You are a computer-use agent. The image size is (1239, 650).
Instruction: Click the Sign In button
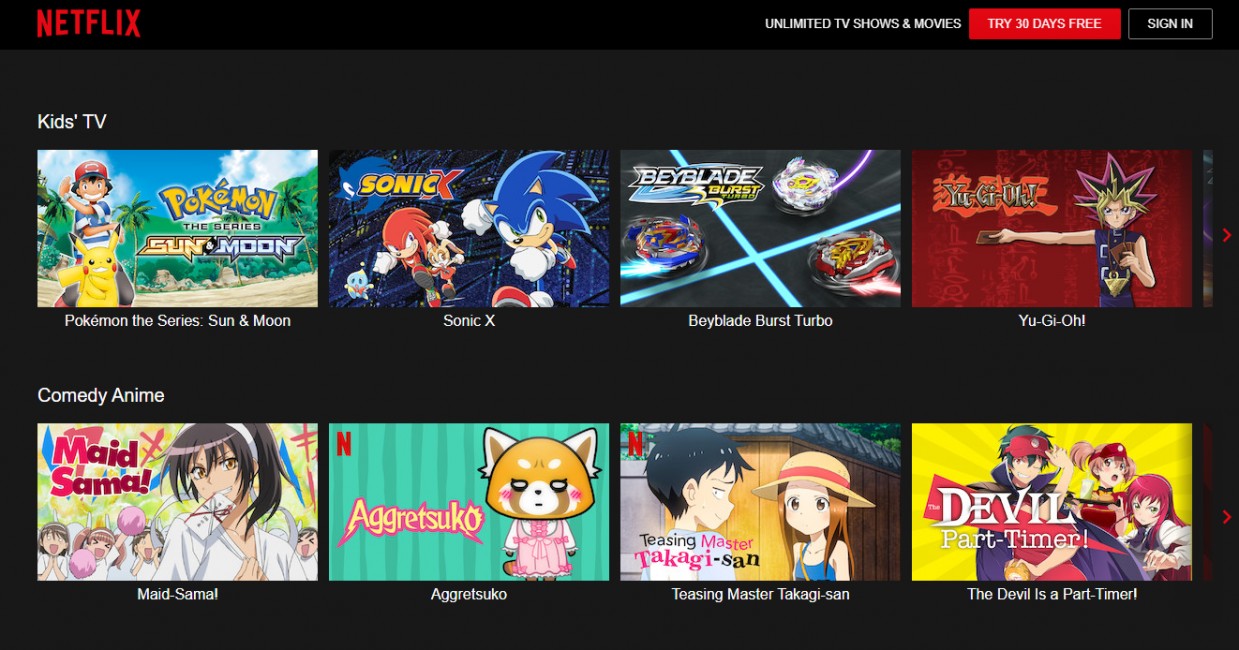pos(1170,24)
